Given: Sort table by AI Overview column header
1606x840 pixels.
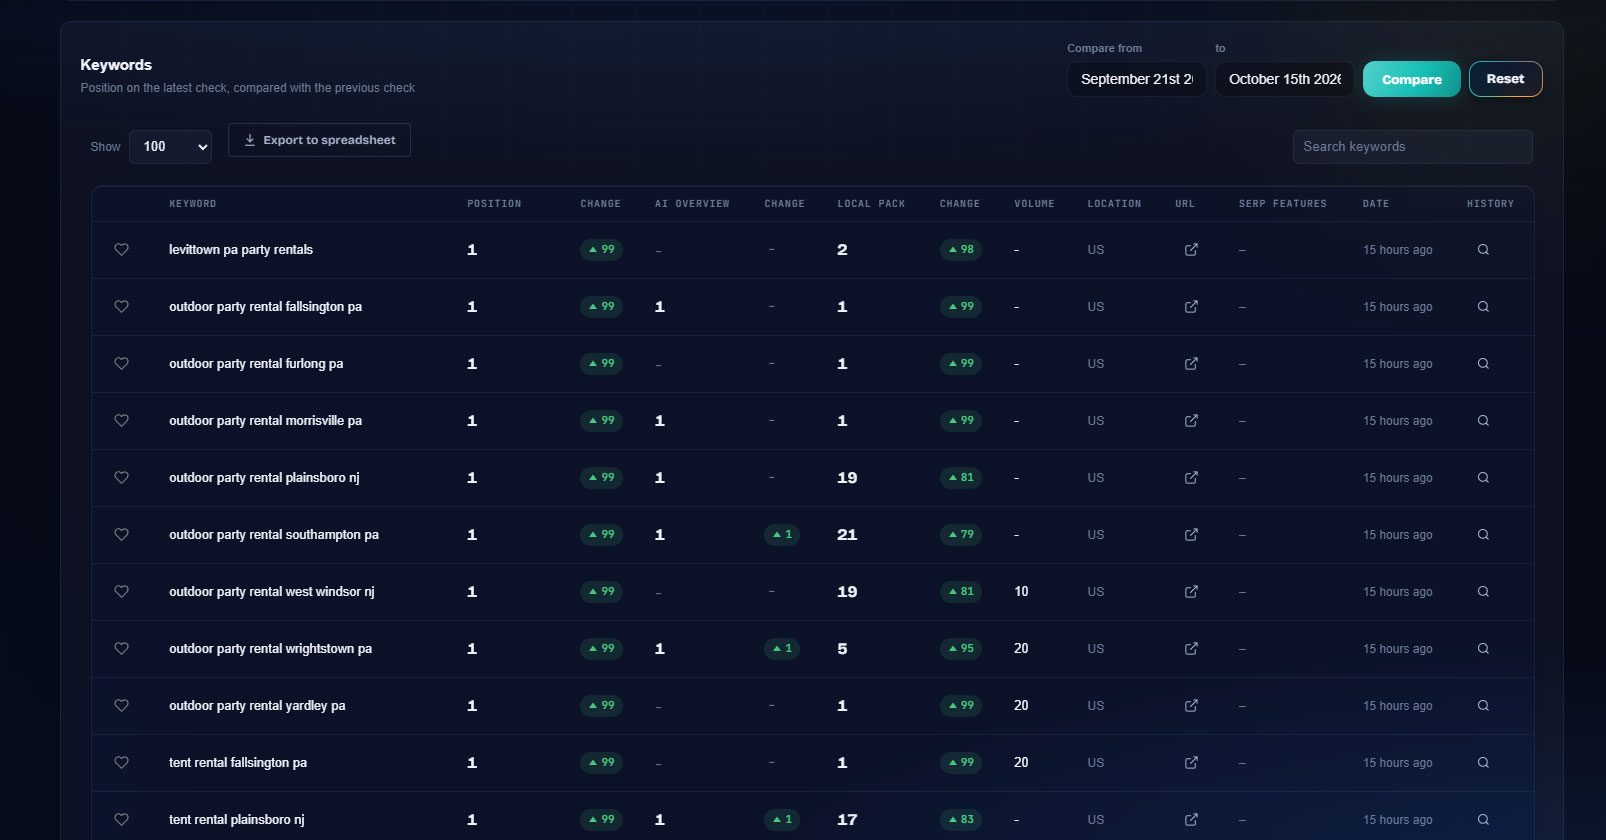Looking at the screenshot, I should pos(692,204).
